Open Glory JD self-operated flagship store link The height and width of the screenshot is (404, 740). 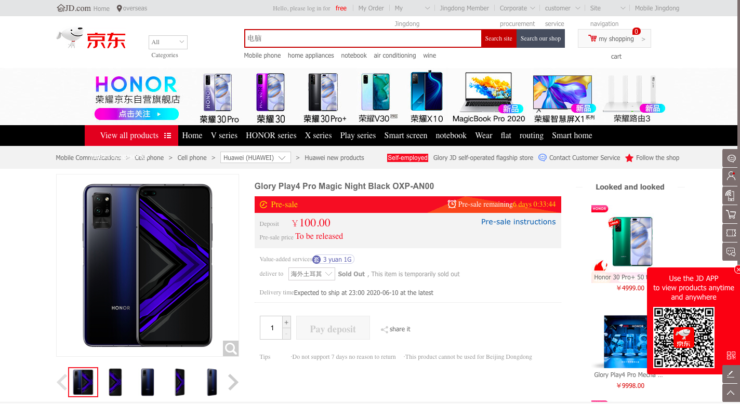(x=483, y=158)
